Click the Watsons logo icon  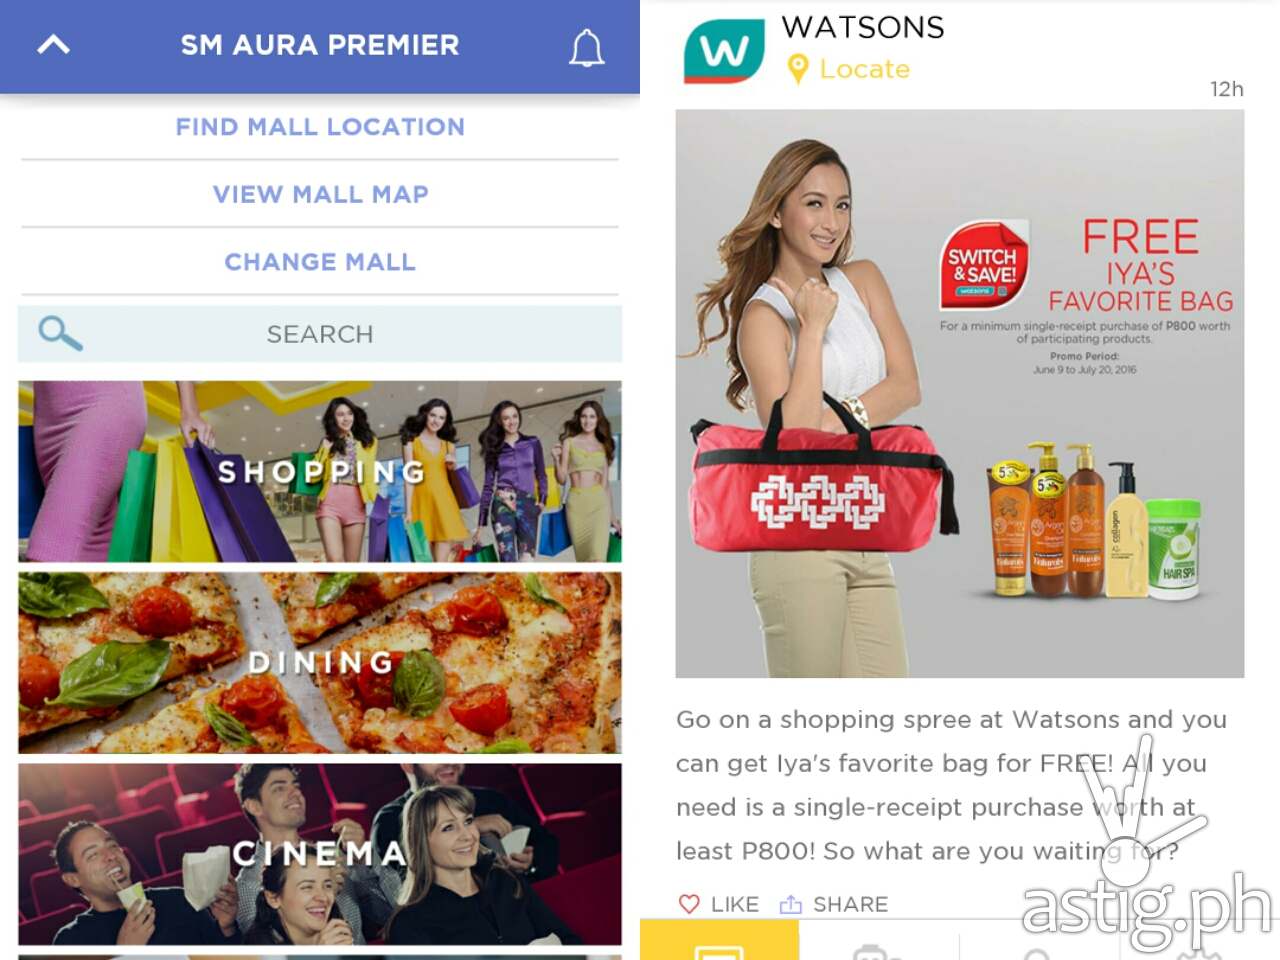coord(724,49)
